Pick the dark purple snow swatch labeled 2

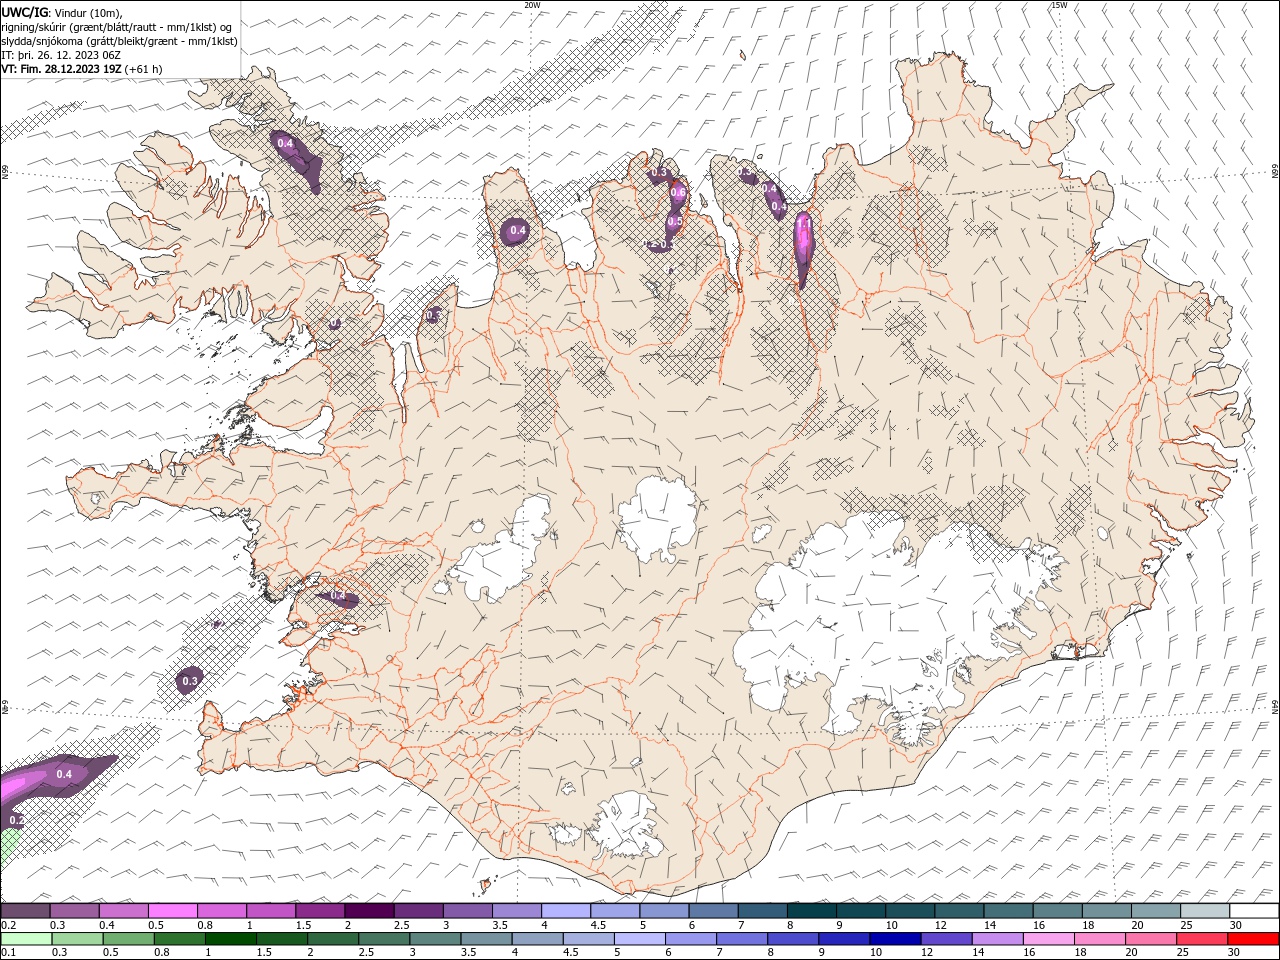[x=369, y=911]
